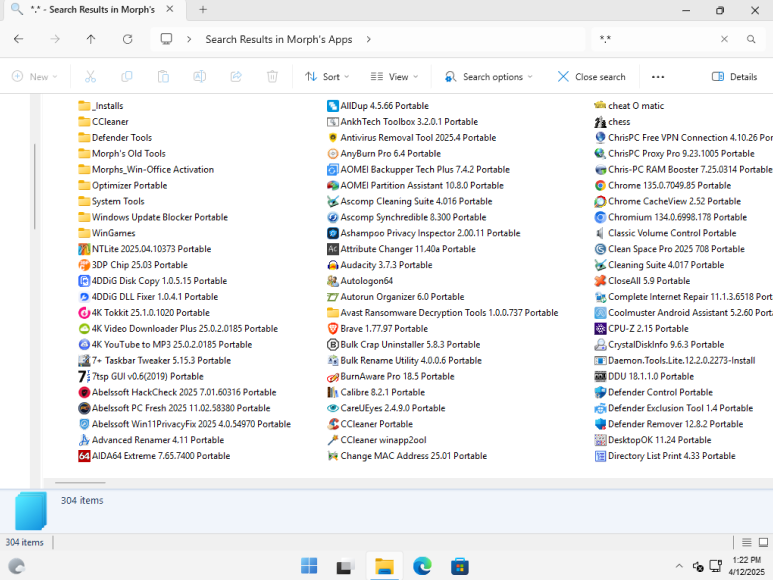Select AIDA64 Extreme 7.65.7400 Portable icon
This screenshot has width=773, height=580.
coord(84,456)
